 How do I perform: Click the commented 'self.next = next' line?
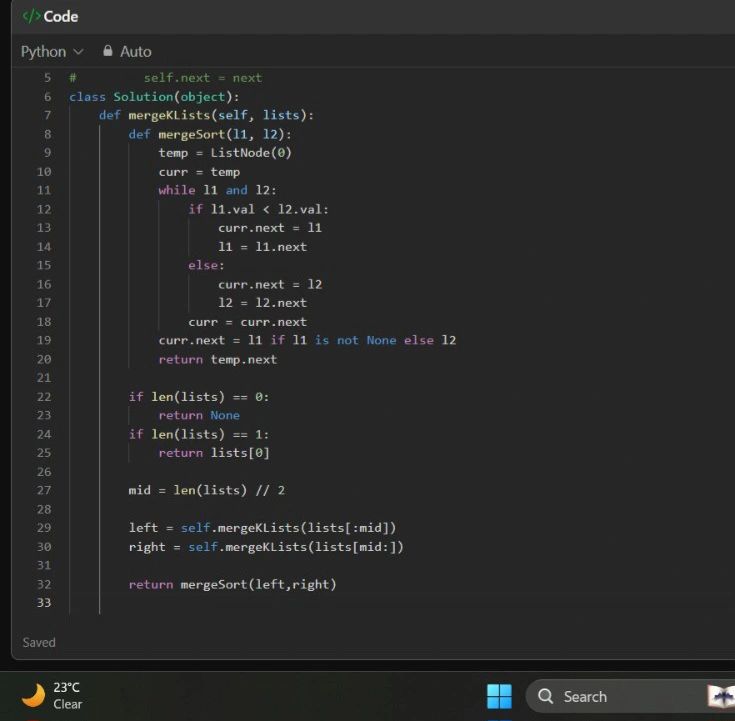pos(165,78)
